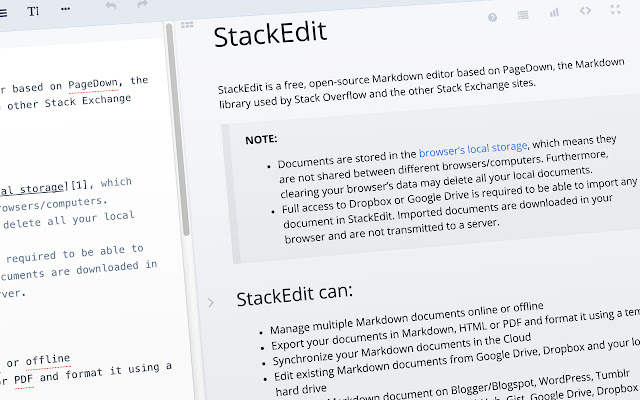Image resolution: width=640 pixels, height=400 pixels.
Task: Open the help question mark icon
Action: [492, 18]
